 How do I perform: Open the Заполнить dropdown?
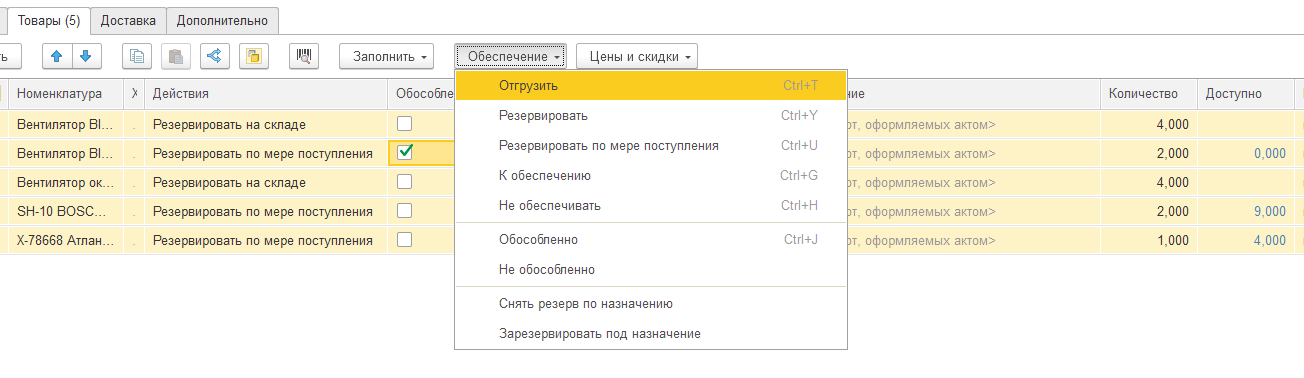(386, 57)
